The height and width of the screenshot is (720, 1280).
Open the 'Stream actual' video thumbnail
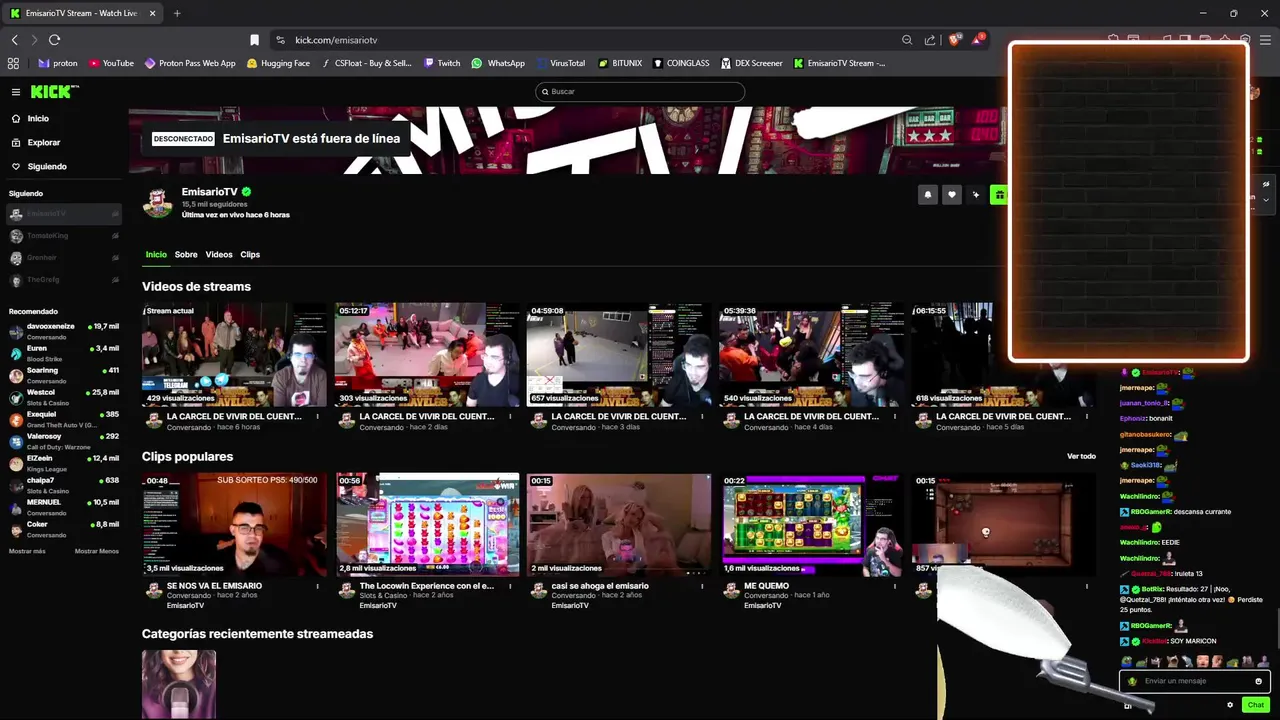[234, 354]
